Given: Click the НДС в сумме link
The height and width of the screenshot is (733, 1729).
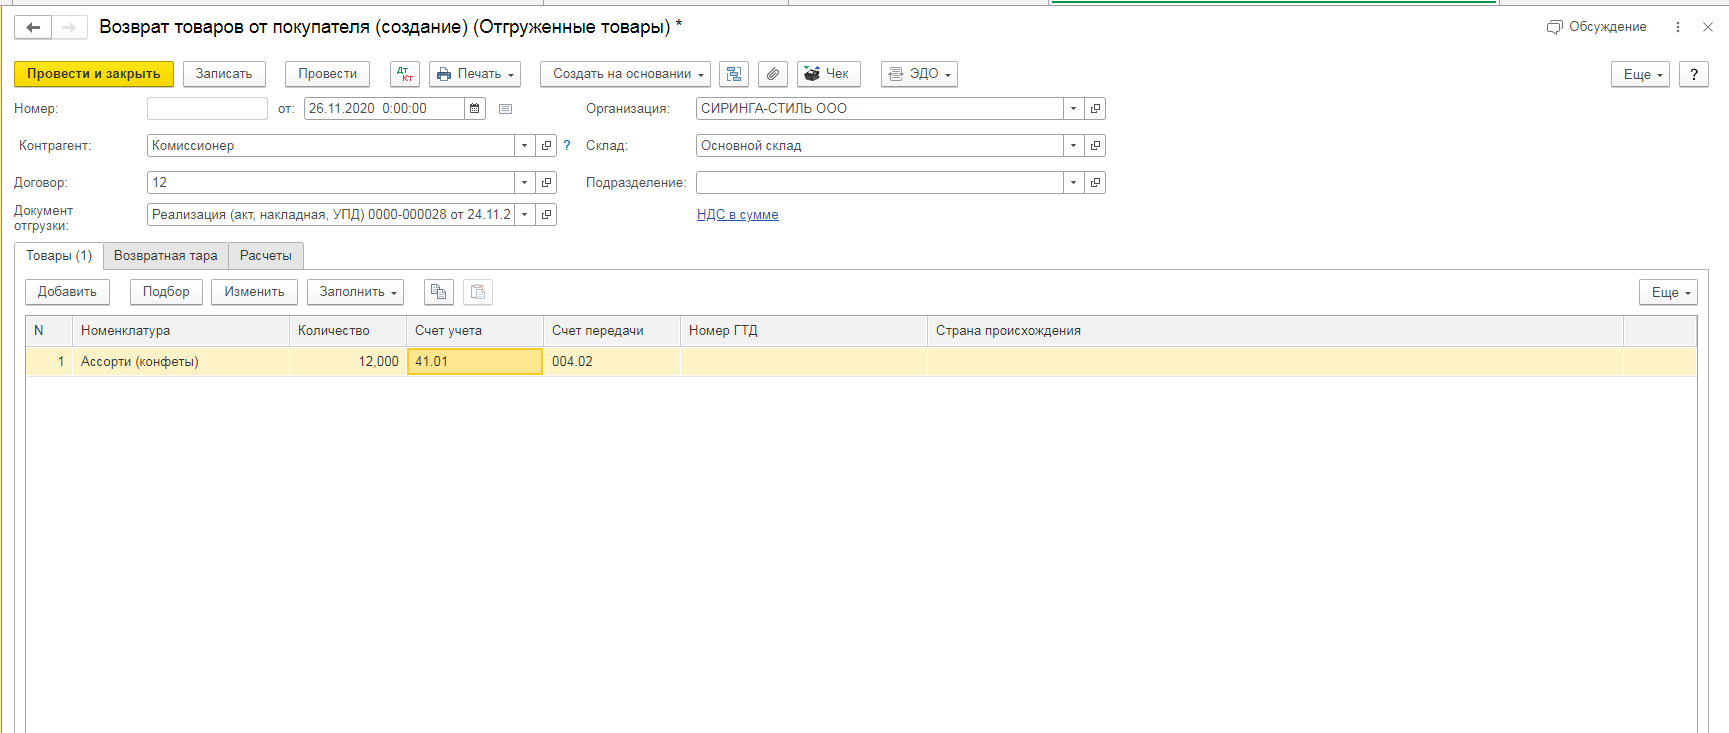Looking at the screenshot, I should 737,215.
